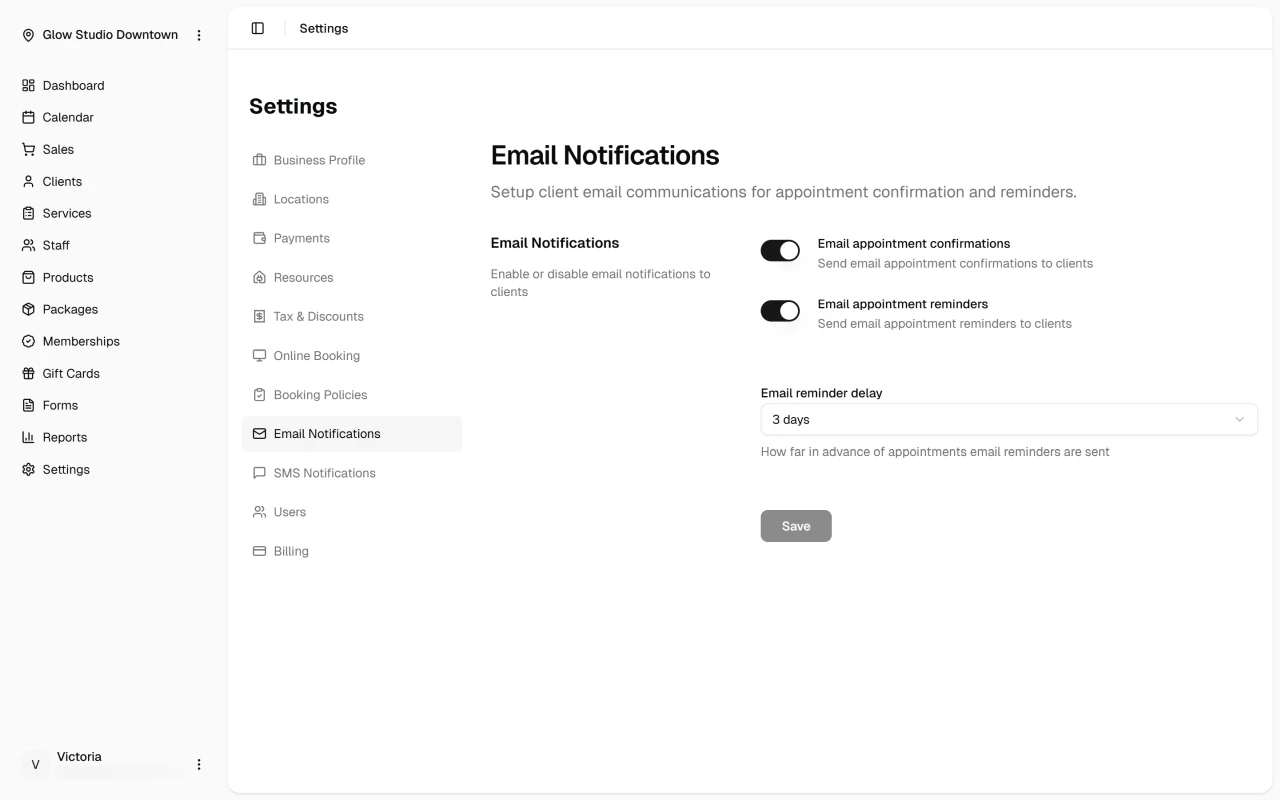
Task: Open Services in the sidebar
Action: coord(113,213)
